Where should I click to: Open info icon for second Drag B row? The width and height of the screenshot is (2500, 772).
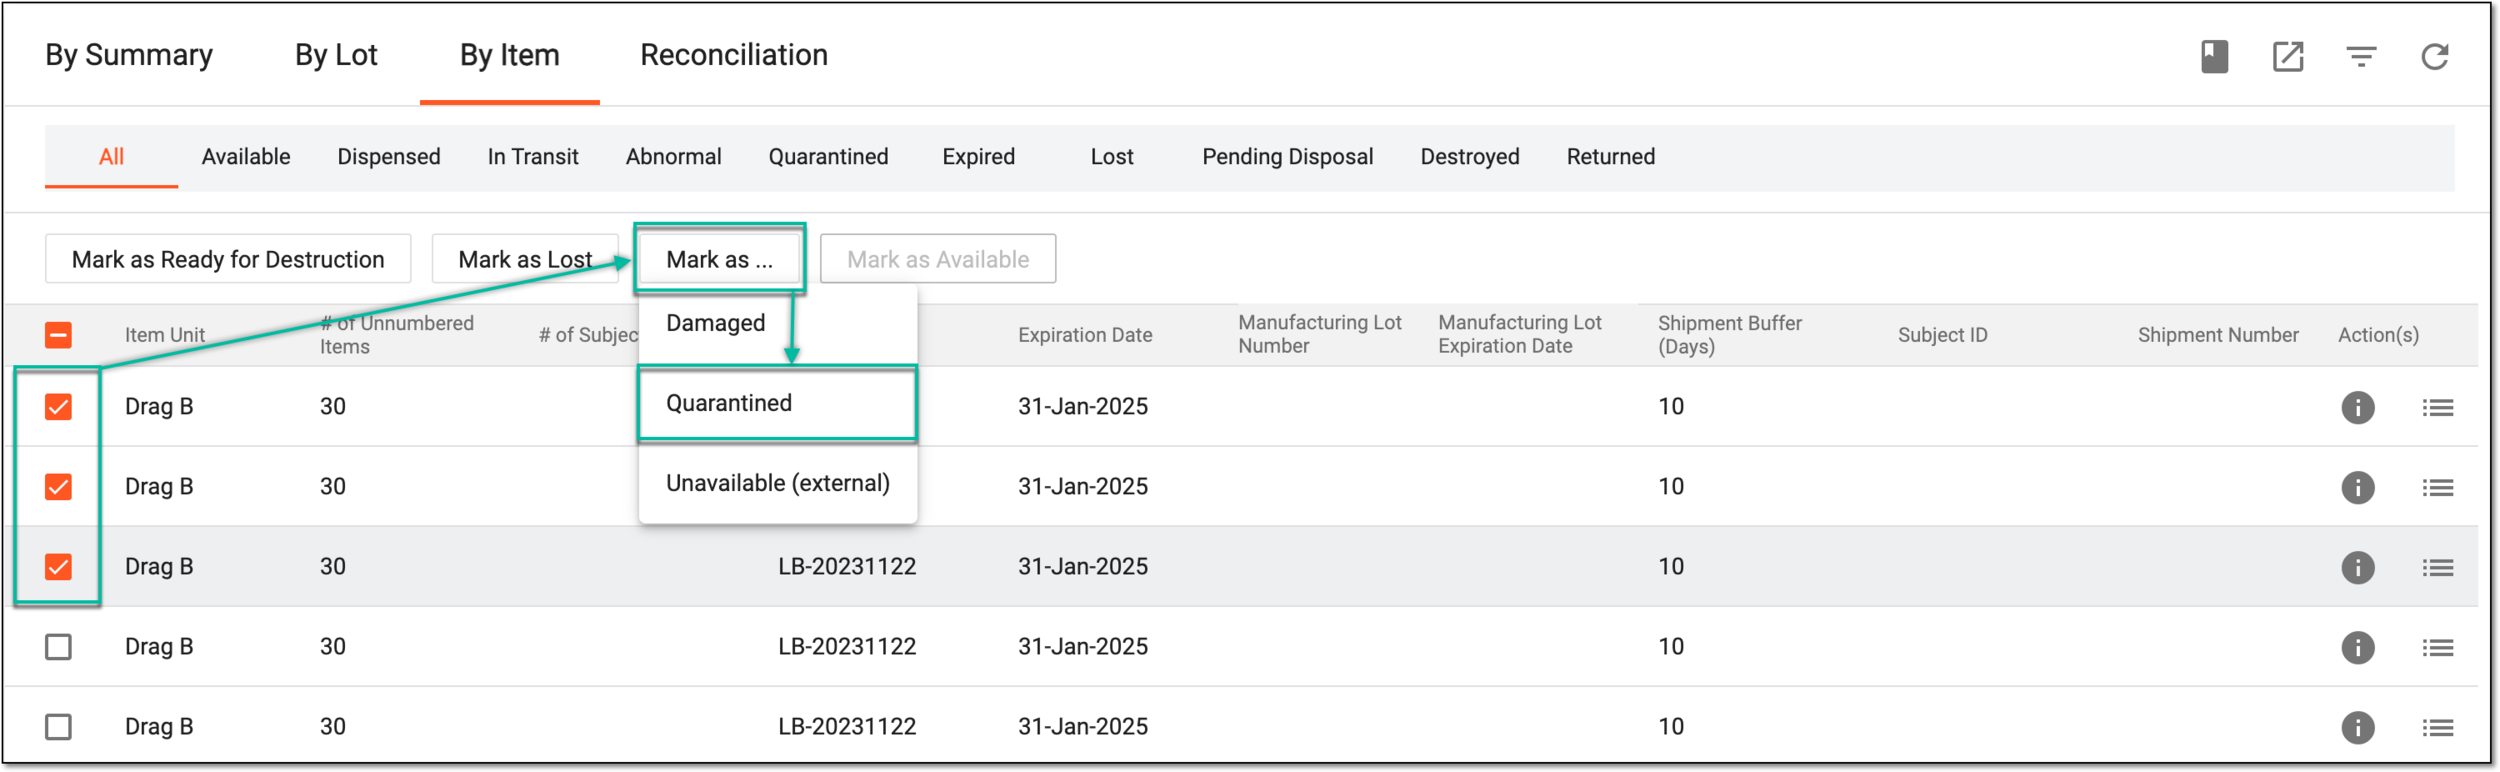[x=2357, y=487]
